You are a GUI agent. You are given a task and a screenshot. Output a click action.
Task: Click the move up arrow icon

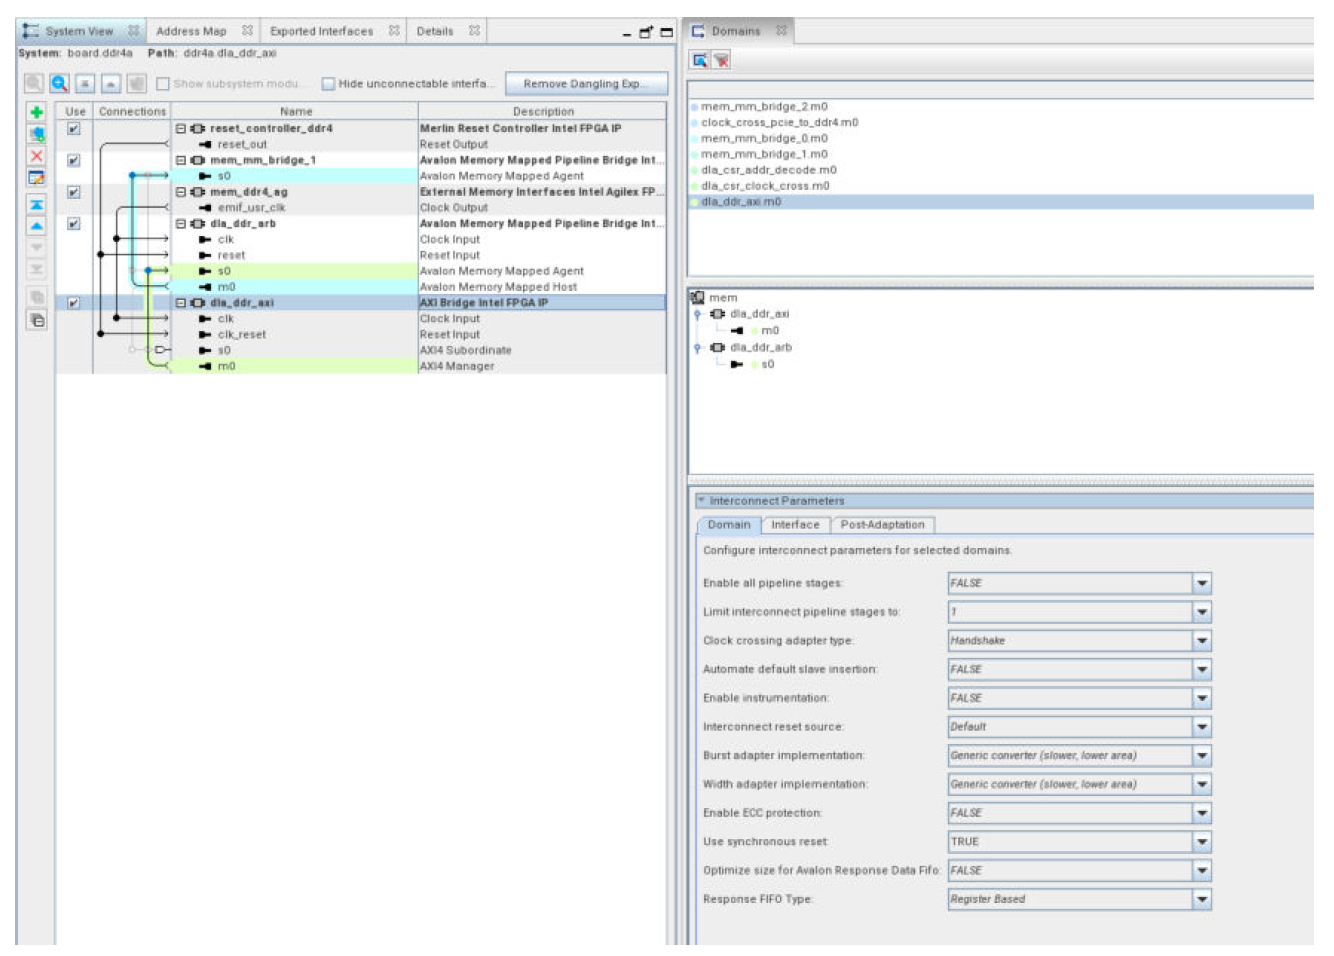(x=37, y=226)
